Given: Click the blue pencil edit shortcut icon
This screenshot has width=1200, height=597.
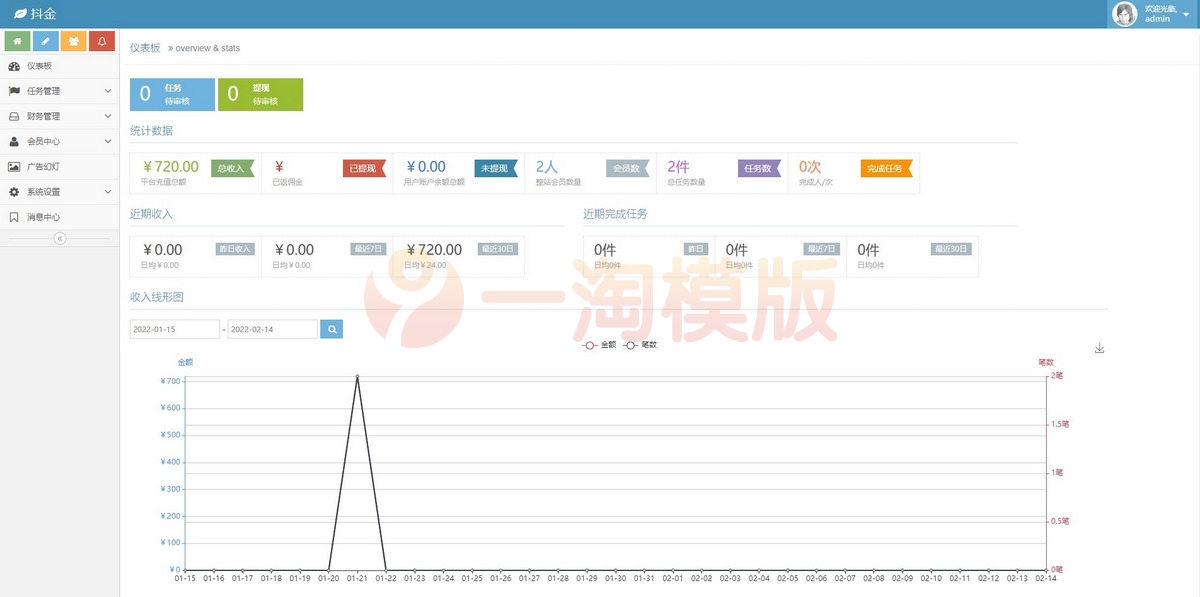Looking at the screenshot, I should tap(43, 41).
